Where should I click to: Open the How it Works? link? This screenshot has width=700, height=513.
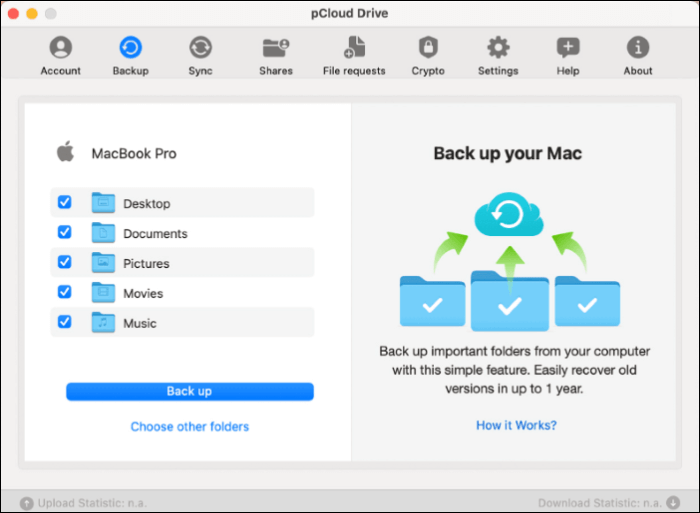point(516,425)
